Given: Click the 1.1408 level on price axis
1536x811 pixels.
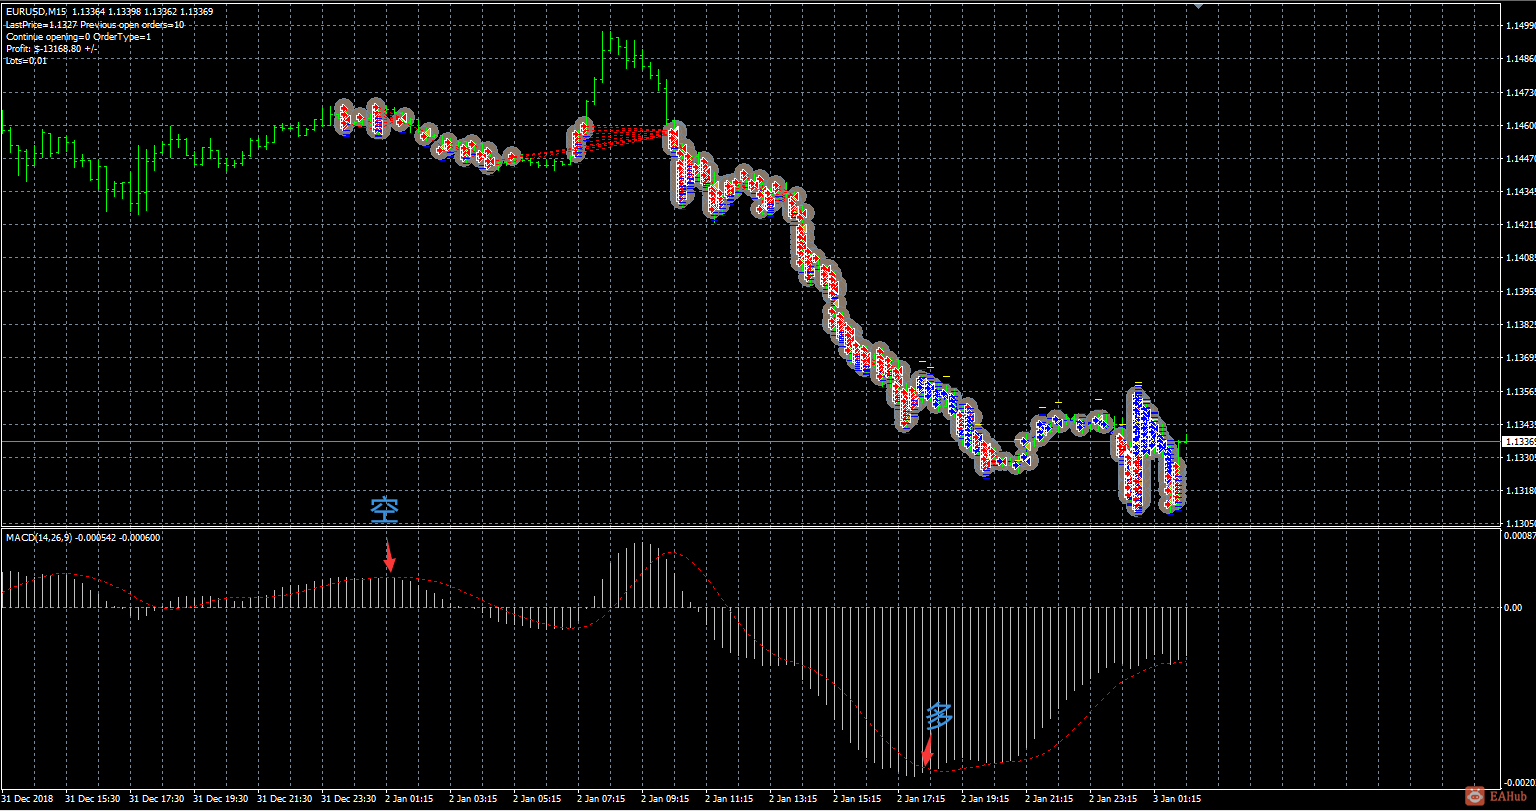Looking at the screenshot, I should tap(1520, 258).
